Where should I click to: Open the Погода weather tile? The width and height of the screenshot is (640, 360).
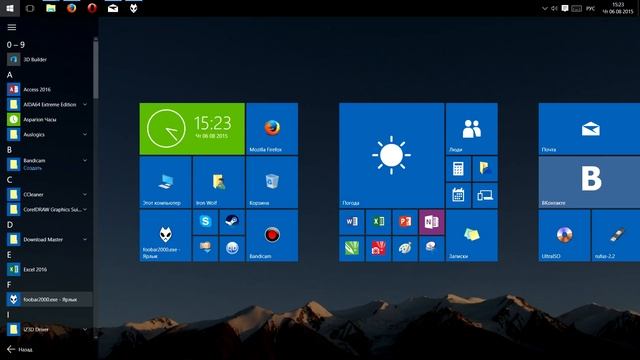point(391,156)
